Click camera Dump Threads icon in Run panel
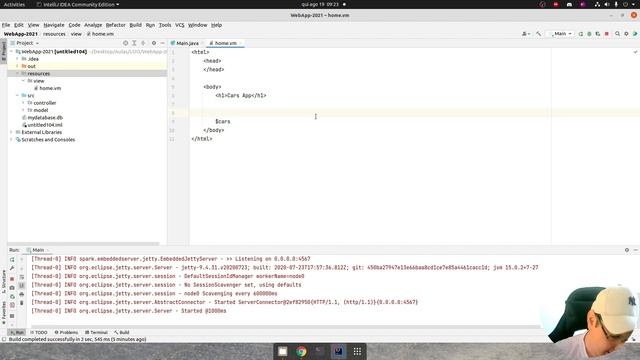Screen dimensions: 640x360 12,288
